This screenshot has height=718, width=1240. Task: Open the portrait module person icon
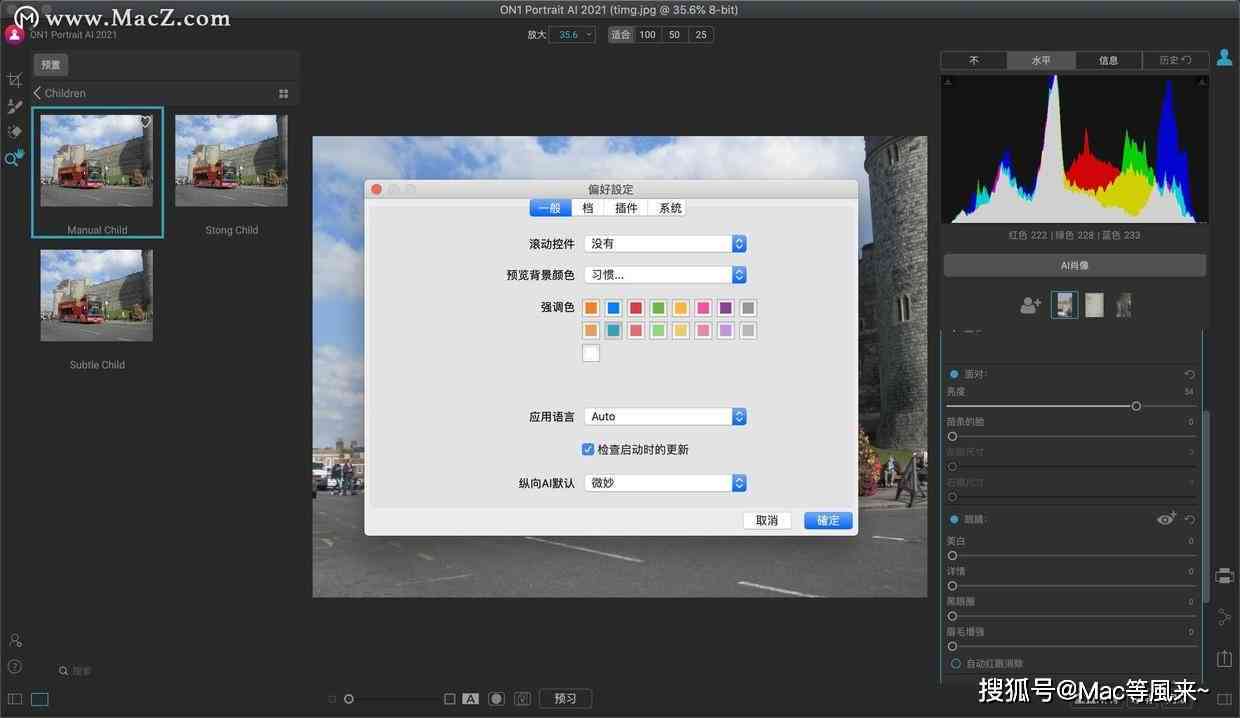point(1224,58)
